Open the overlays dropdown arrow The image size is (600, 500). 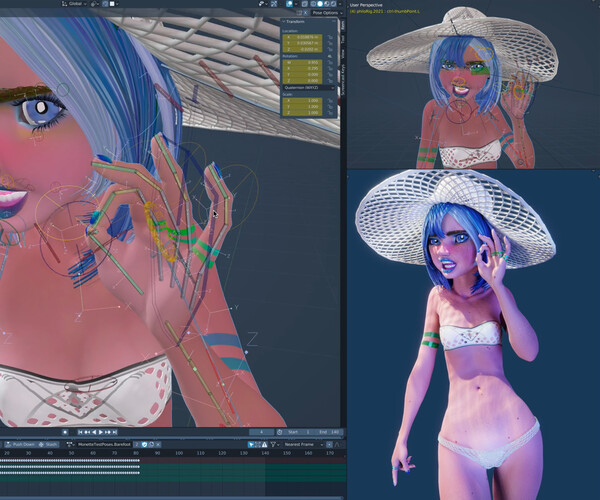click(x=296, y=4)
